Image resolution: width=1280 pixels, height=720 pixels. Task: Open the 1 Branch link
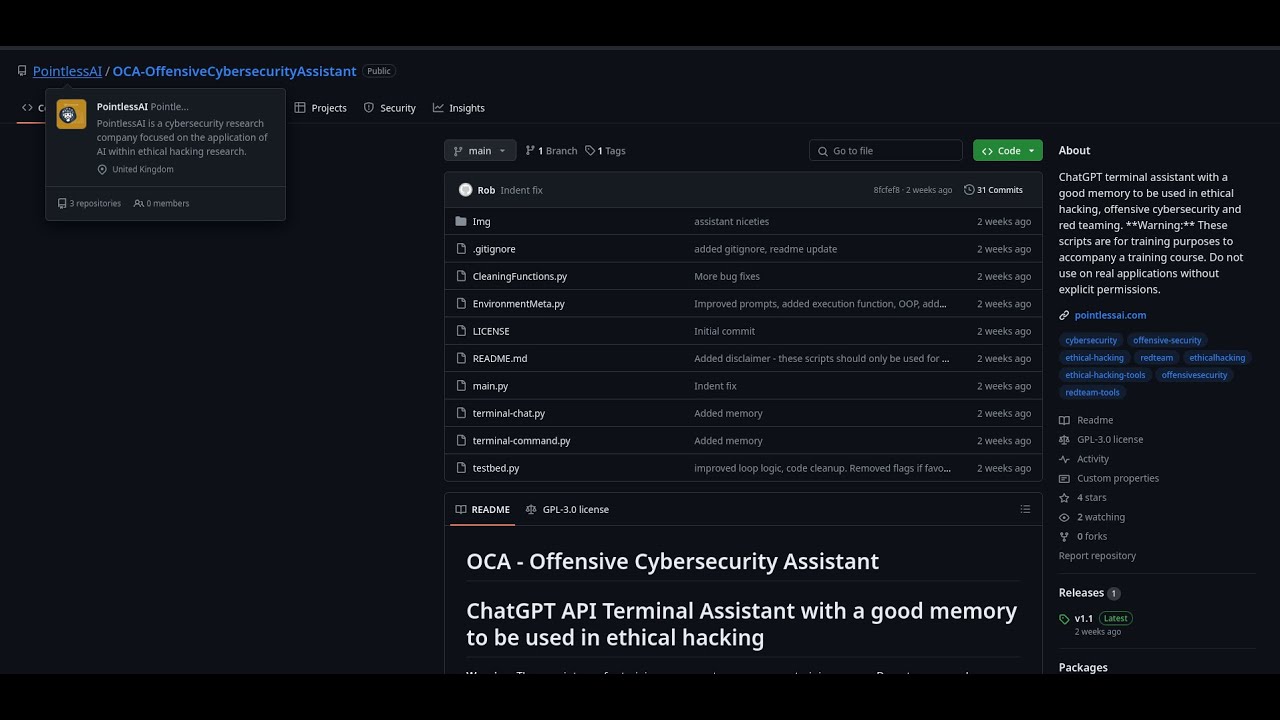click(551, 151)
